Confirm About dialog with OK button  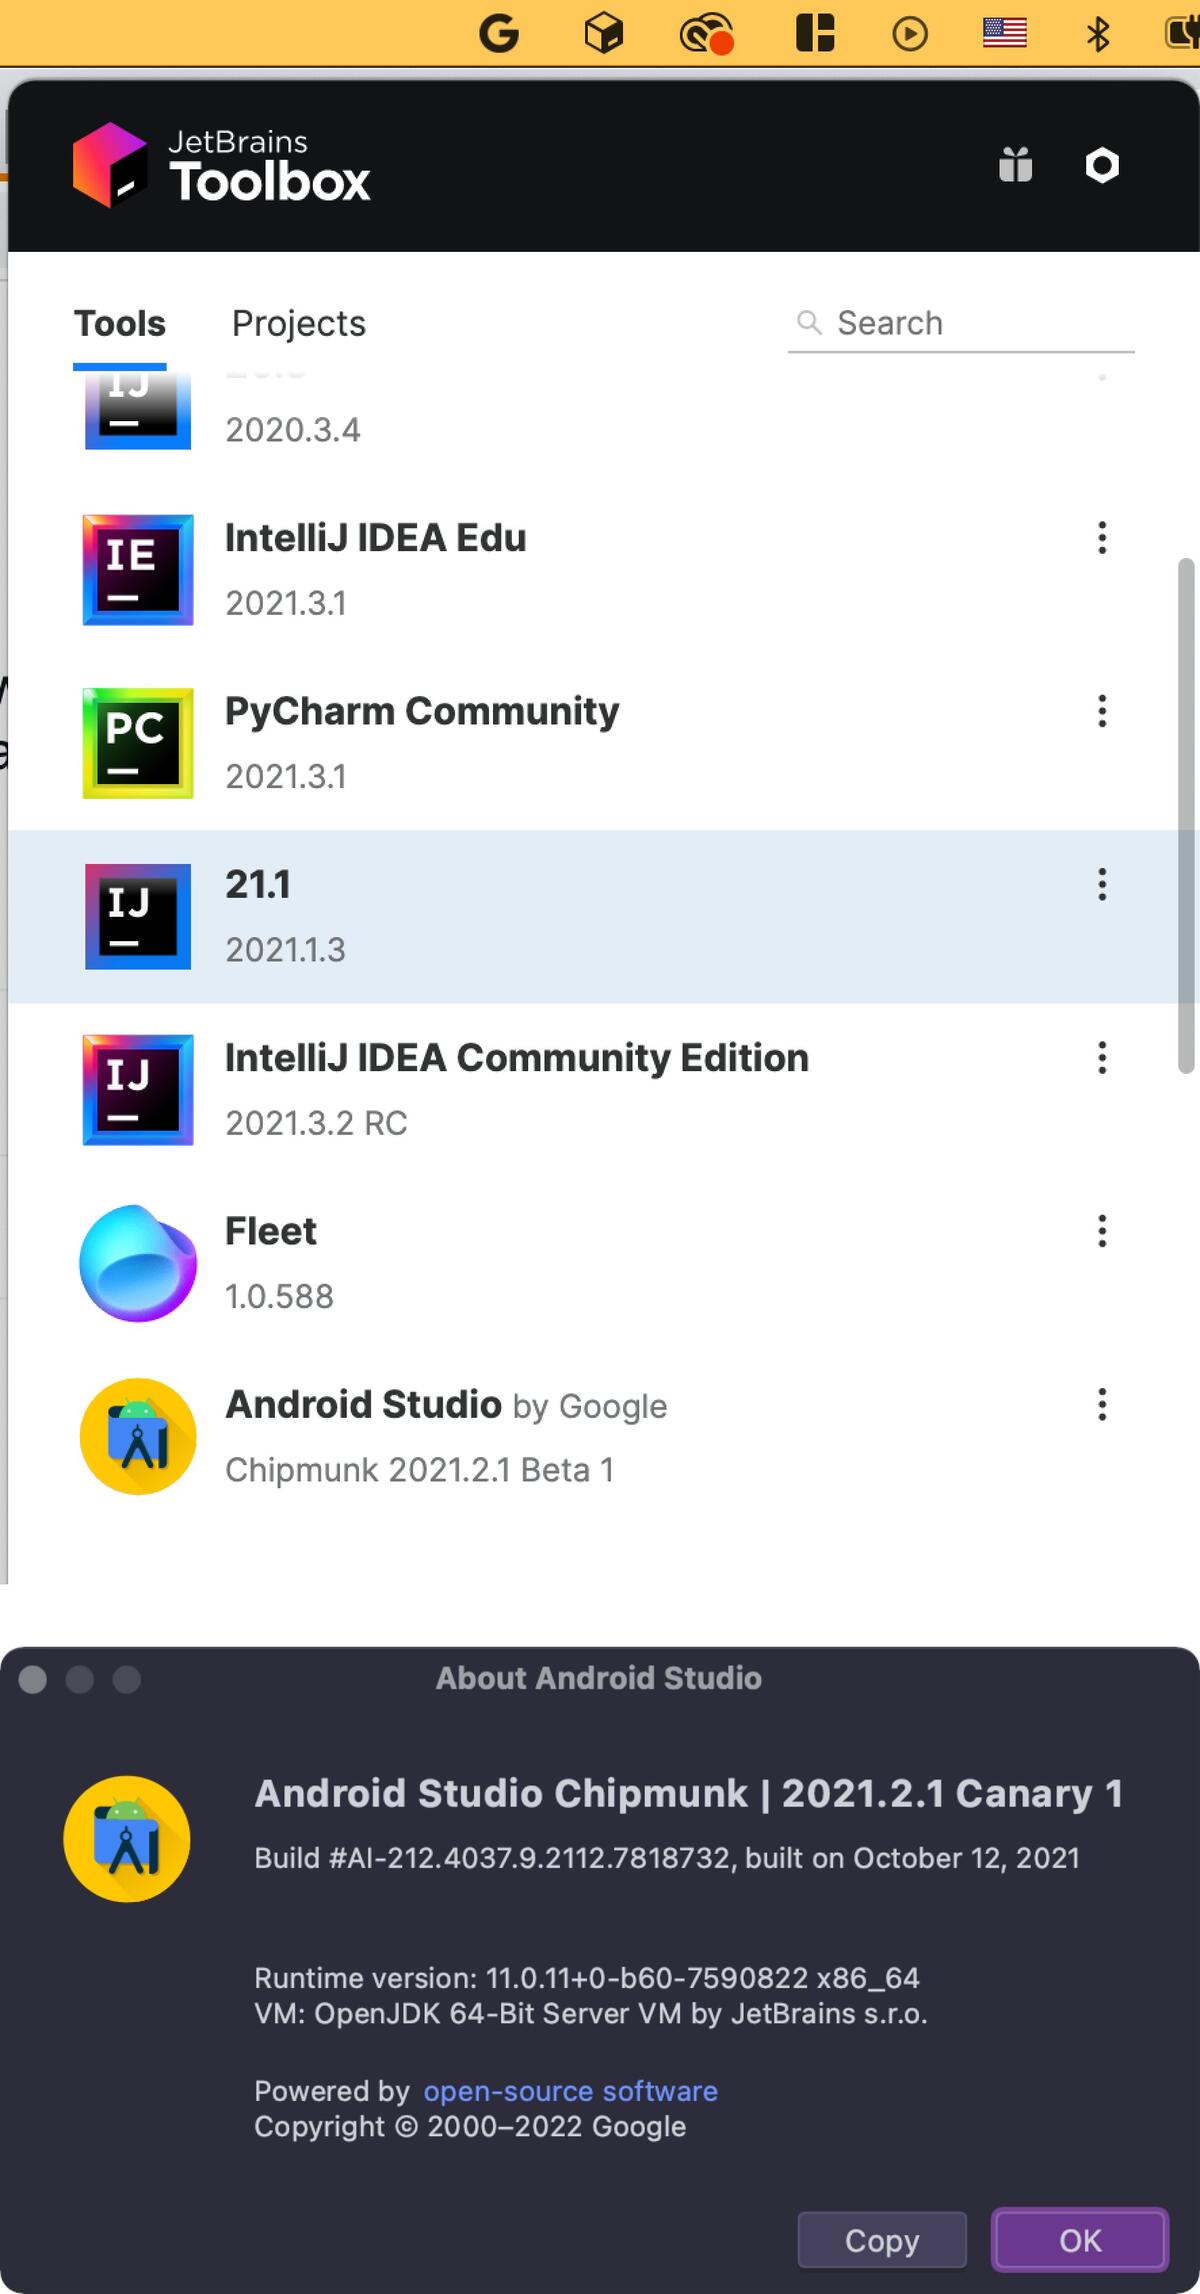coord(1079,2240)
